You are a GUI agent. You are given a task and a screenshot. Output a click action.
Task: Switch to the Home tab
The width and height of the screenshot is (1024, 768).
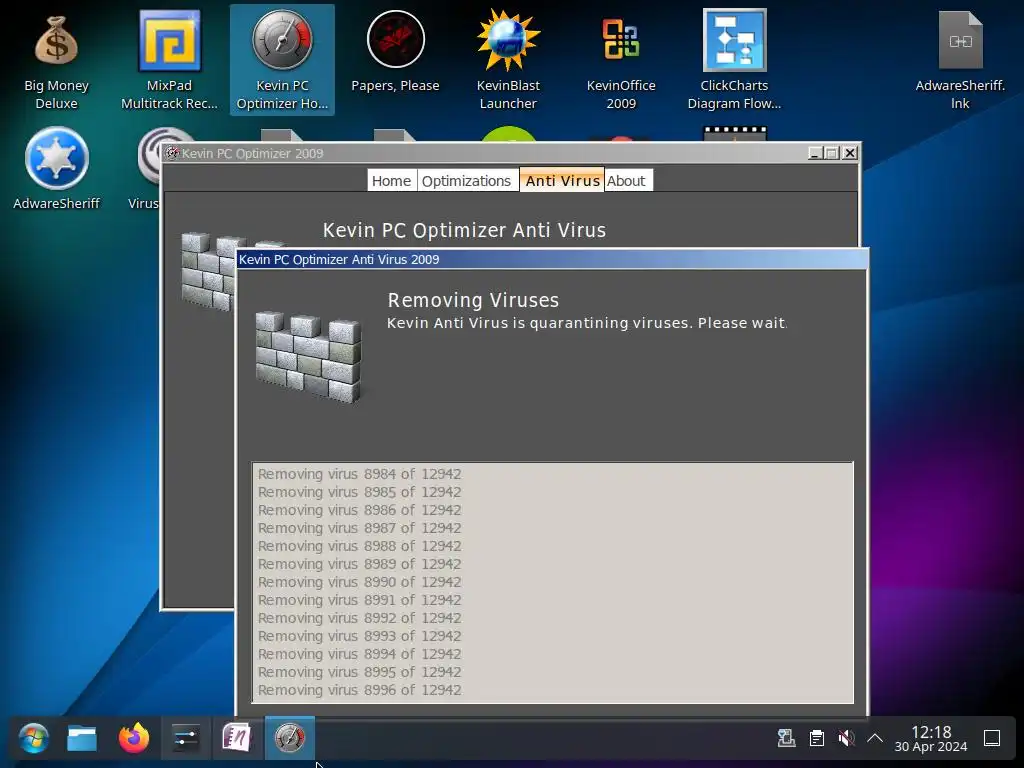(x=391, y=181)
